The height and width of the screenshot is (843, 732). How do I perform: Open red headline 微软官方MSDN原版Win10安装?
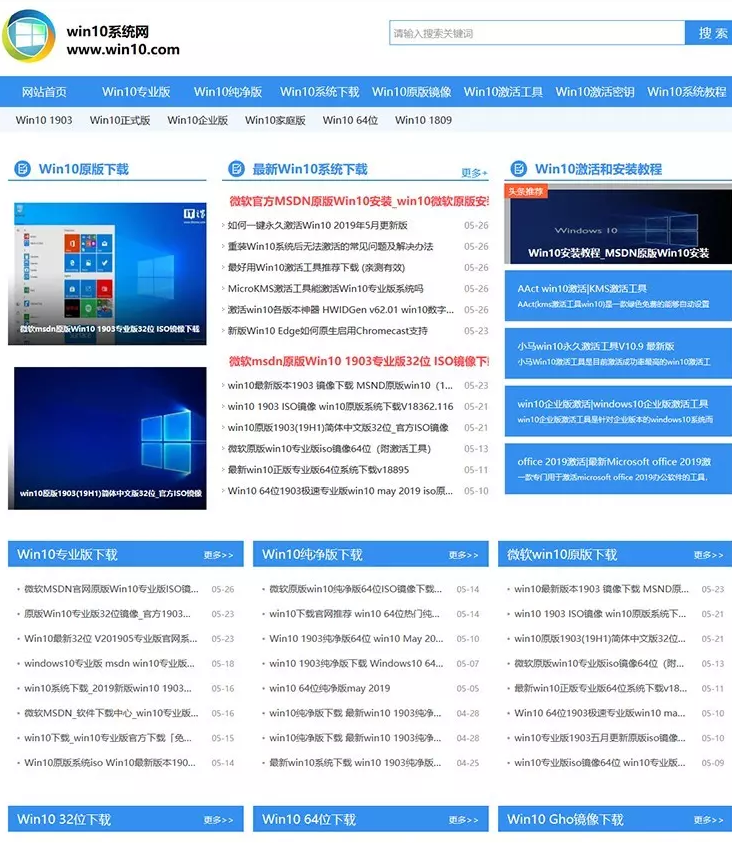pos(357,201)
